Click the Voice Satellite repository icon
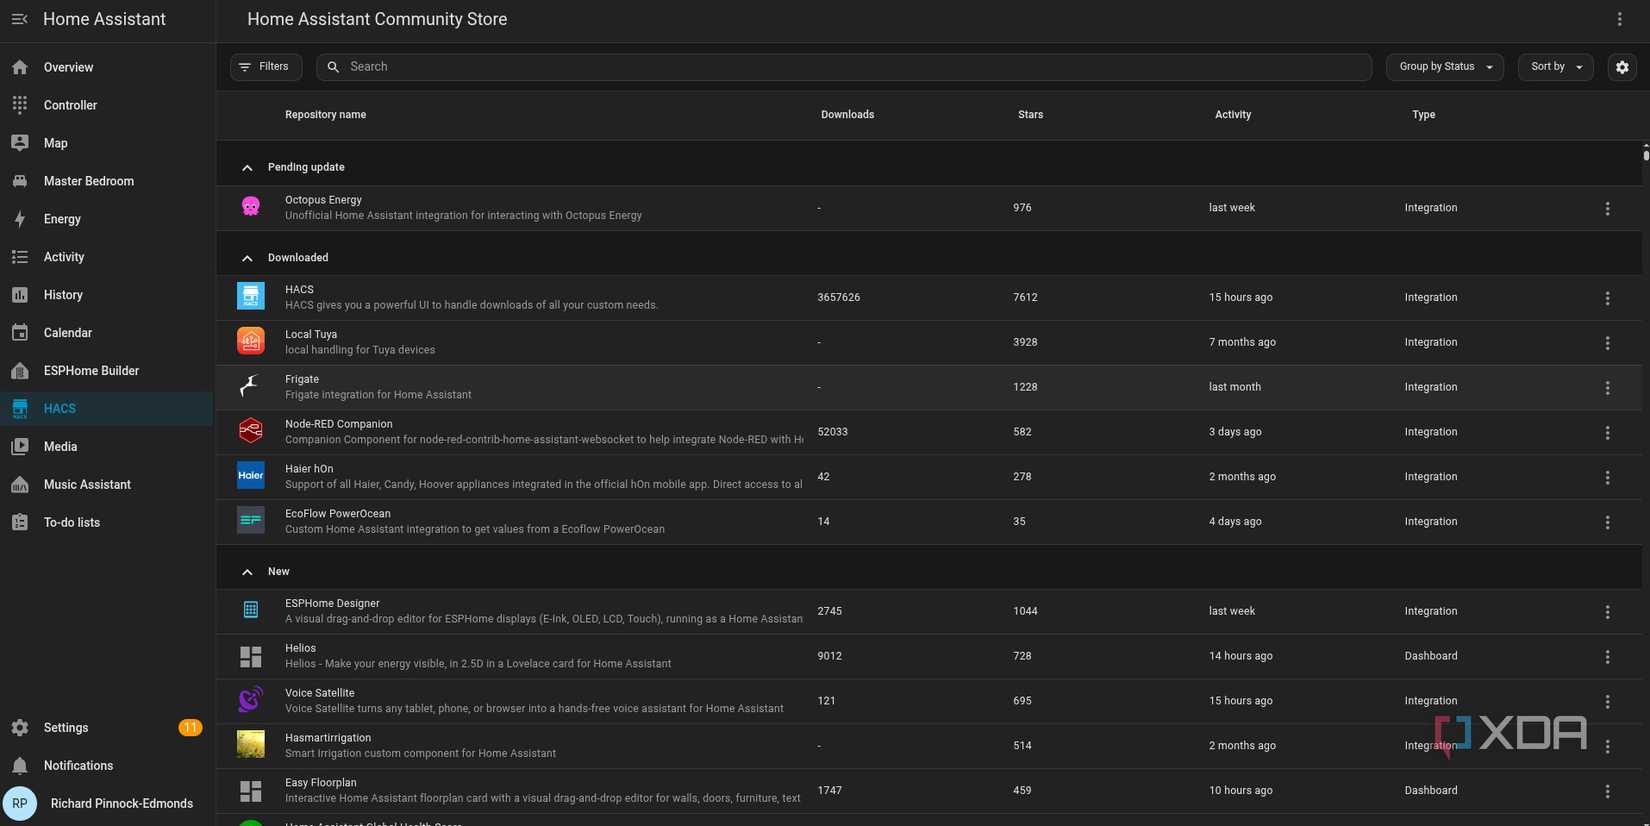This screenshot has width=1650, height=826. [251, 700]
